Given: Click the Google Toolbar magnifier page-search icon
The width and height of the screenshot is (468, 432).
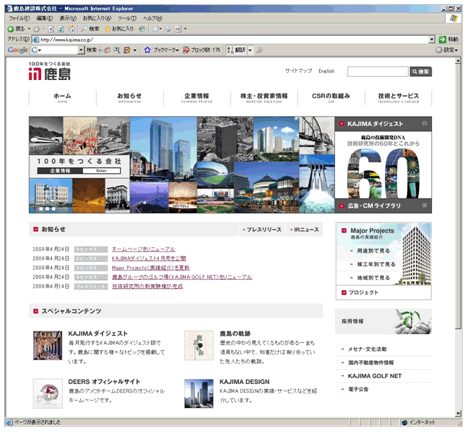Looking at the screenshot, I should [117, 50].
